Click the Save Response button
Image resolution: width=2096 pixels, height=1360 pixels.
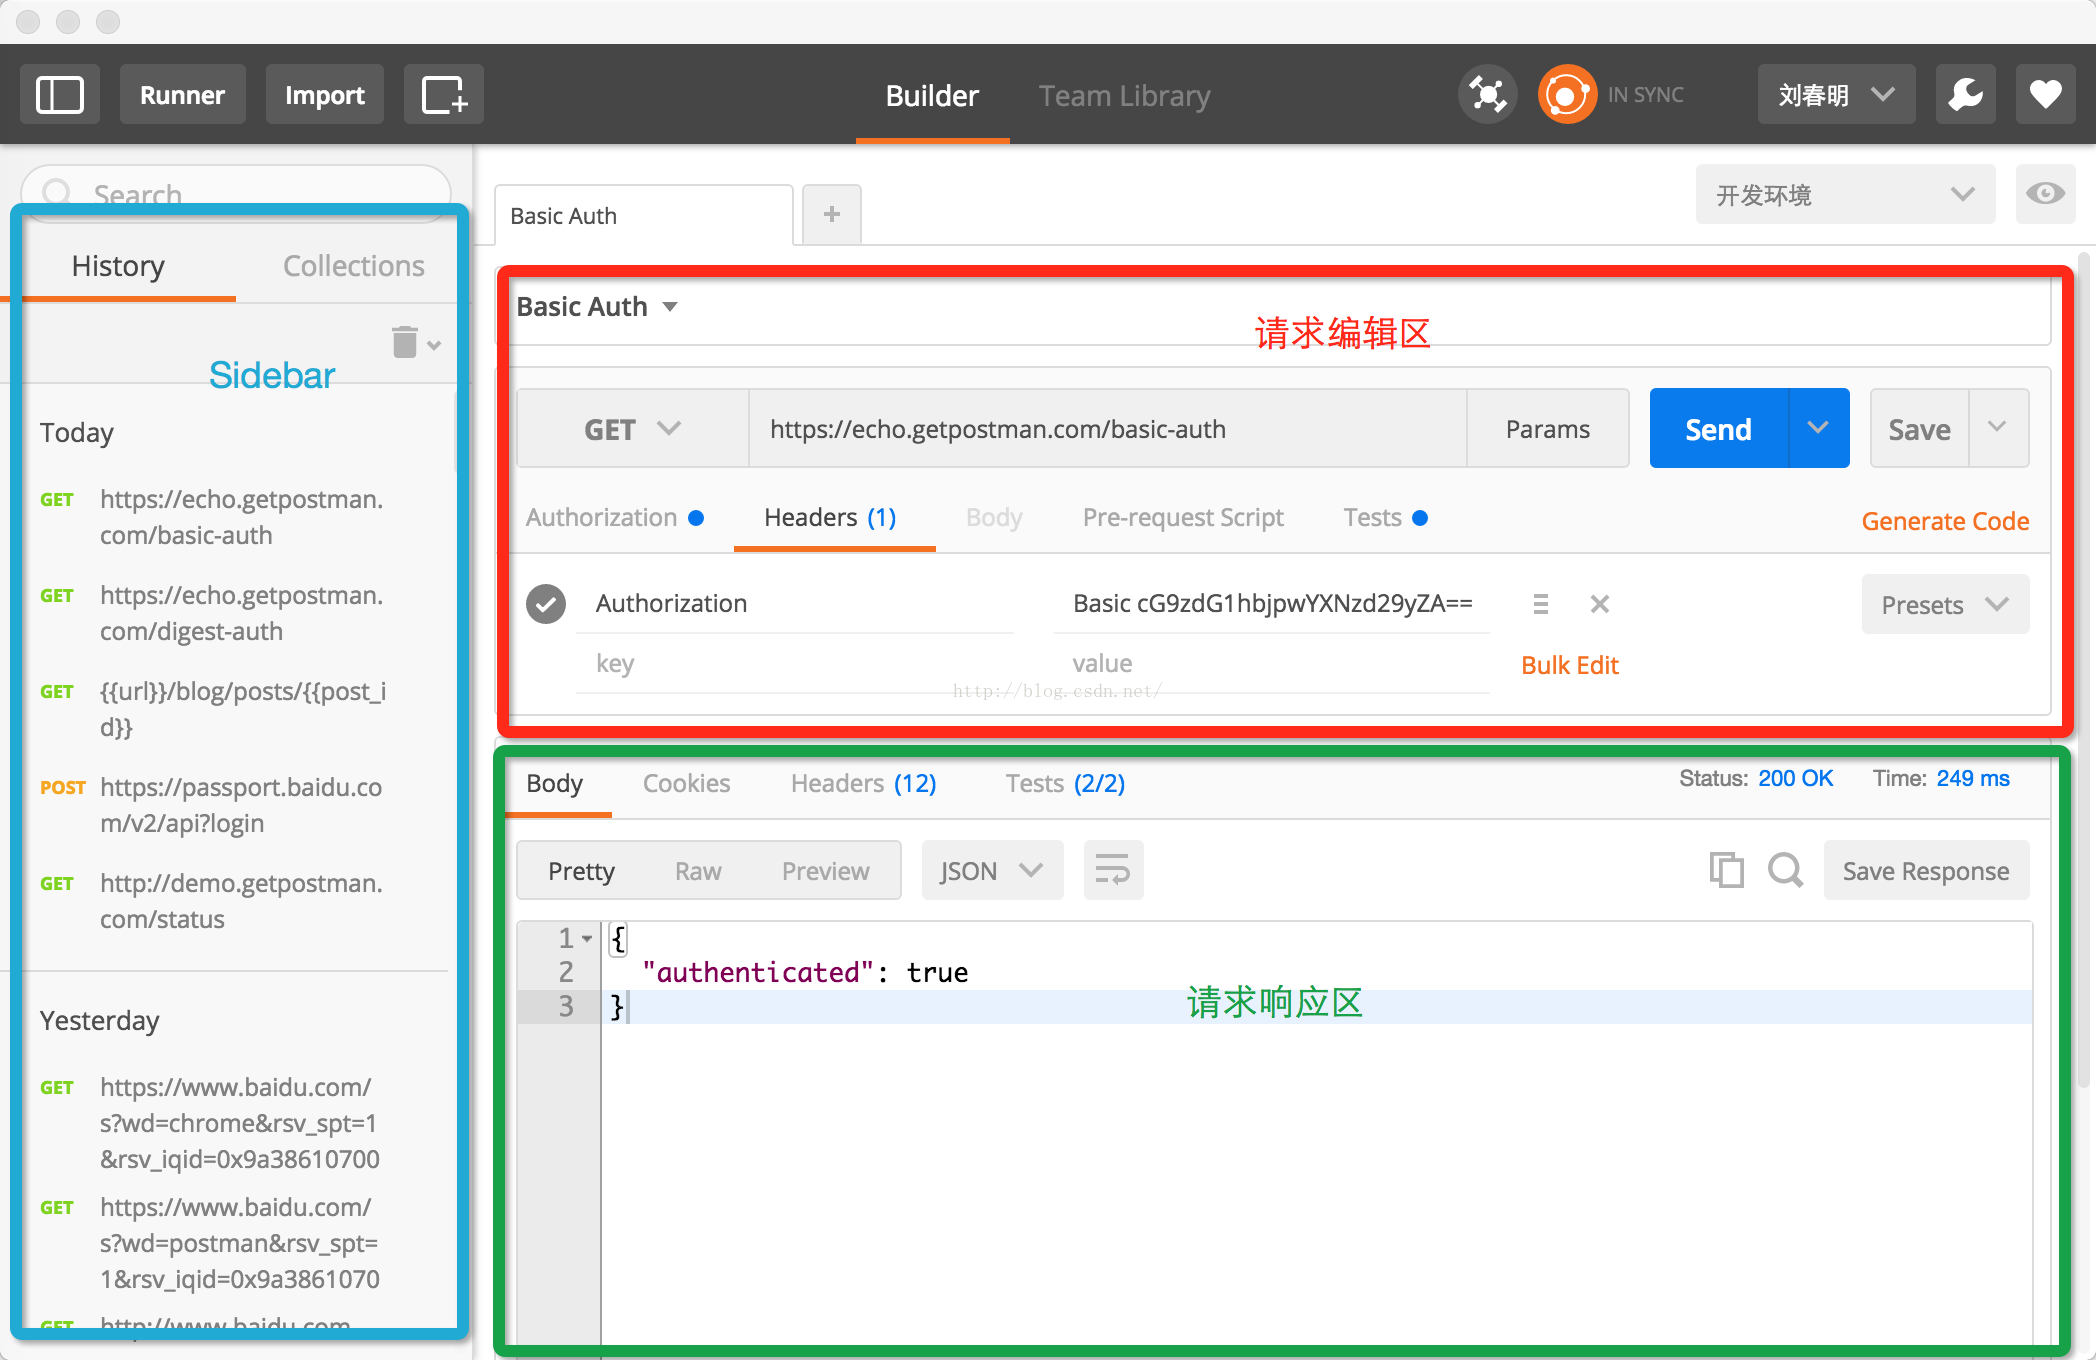click(1926, 870)
